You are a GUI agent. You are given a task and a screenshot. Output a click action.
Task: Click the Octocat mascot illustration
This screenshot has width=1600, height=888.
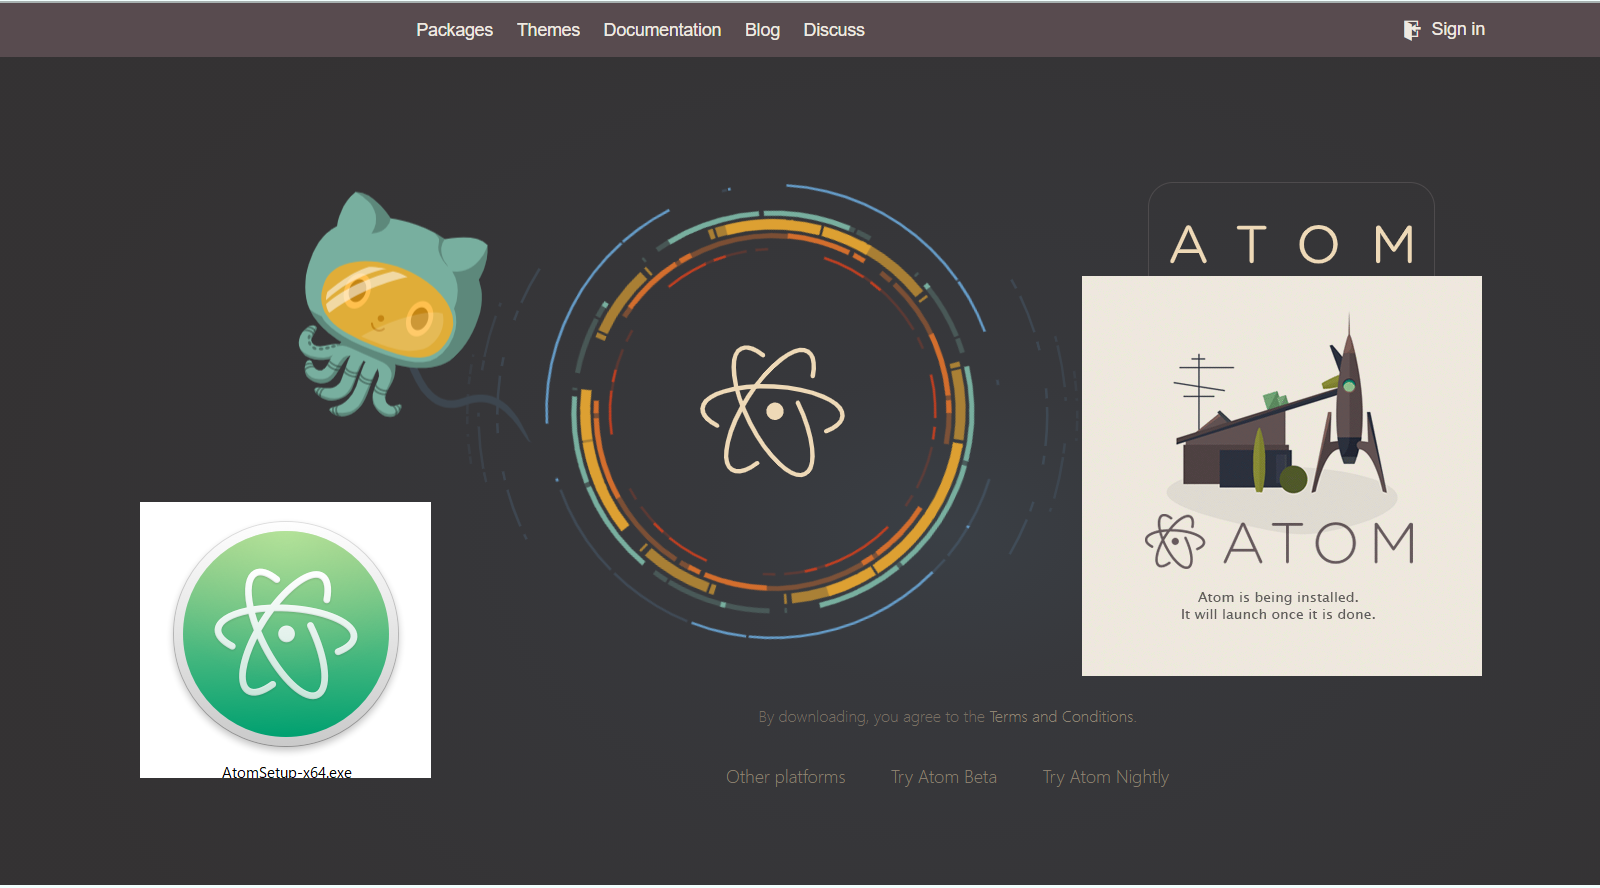392,305
